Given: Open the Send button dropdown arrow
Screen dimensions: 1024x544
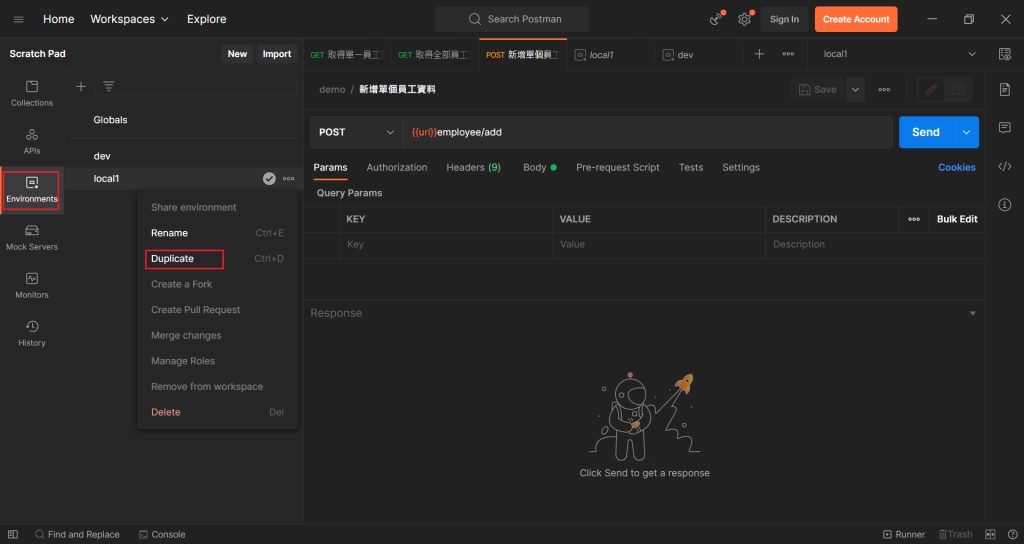Looking at the screenshot, I should coord(966,132).
